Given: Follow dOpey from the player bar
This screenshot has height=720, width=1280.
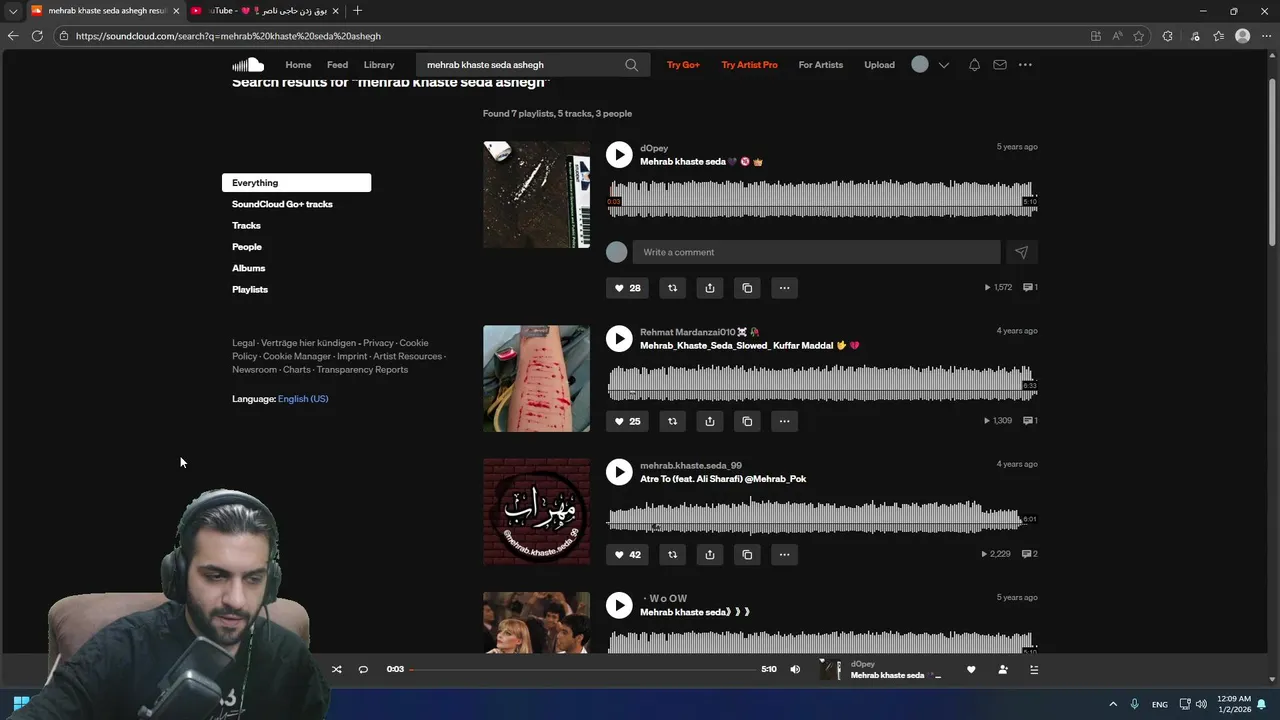Looking at the screenshot, I should coord(1003,670).
